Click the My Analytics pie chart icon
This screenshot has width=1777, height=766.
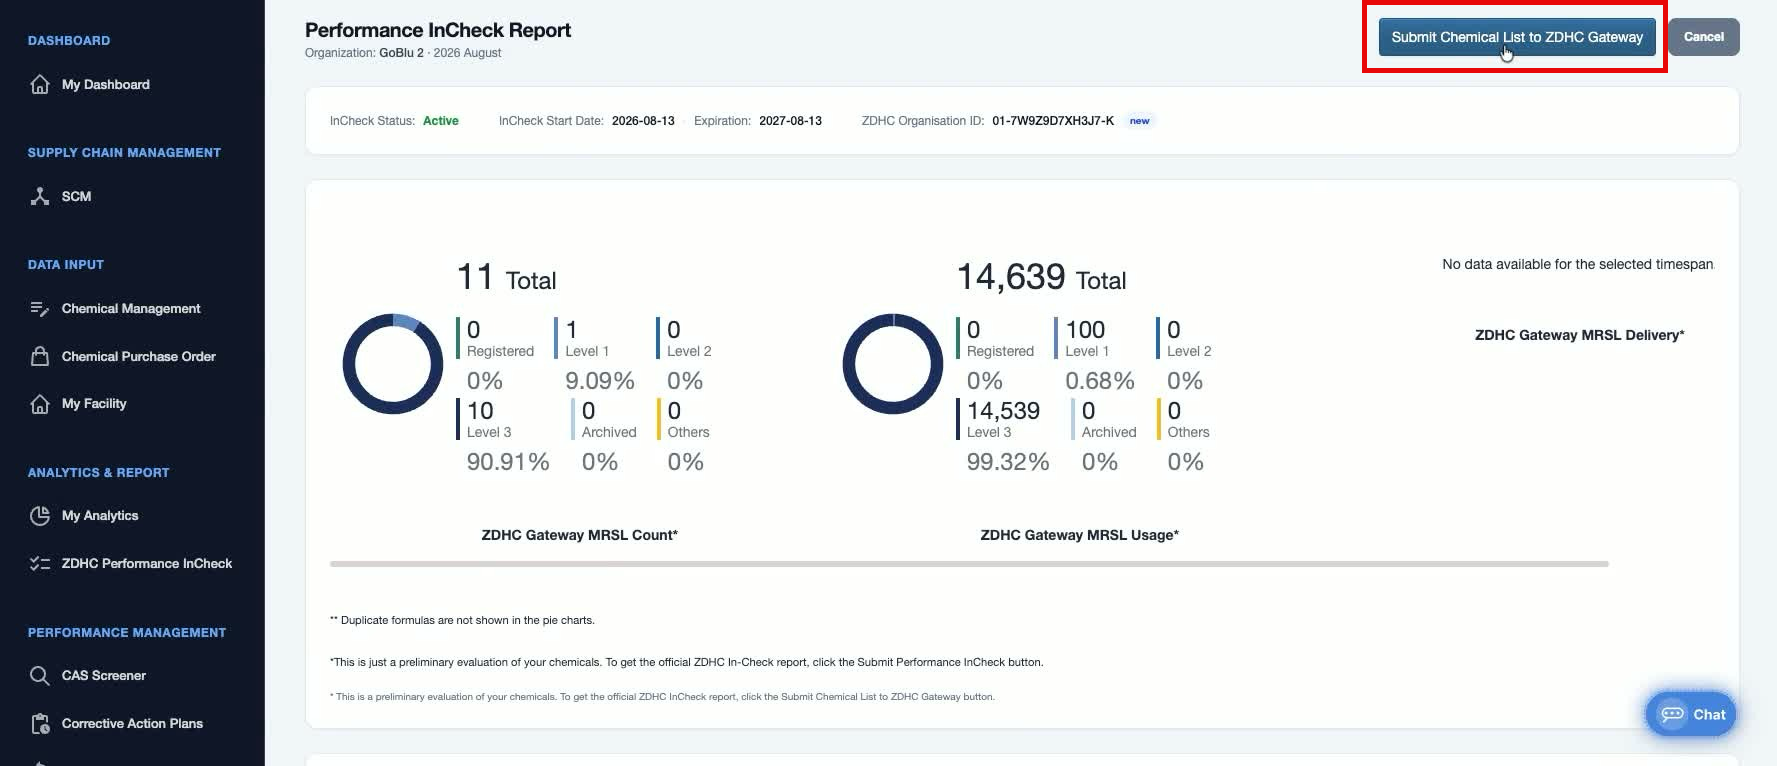click(x=40, y=516)
